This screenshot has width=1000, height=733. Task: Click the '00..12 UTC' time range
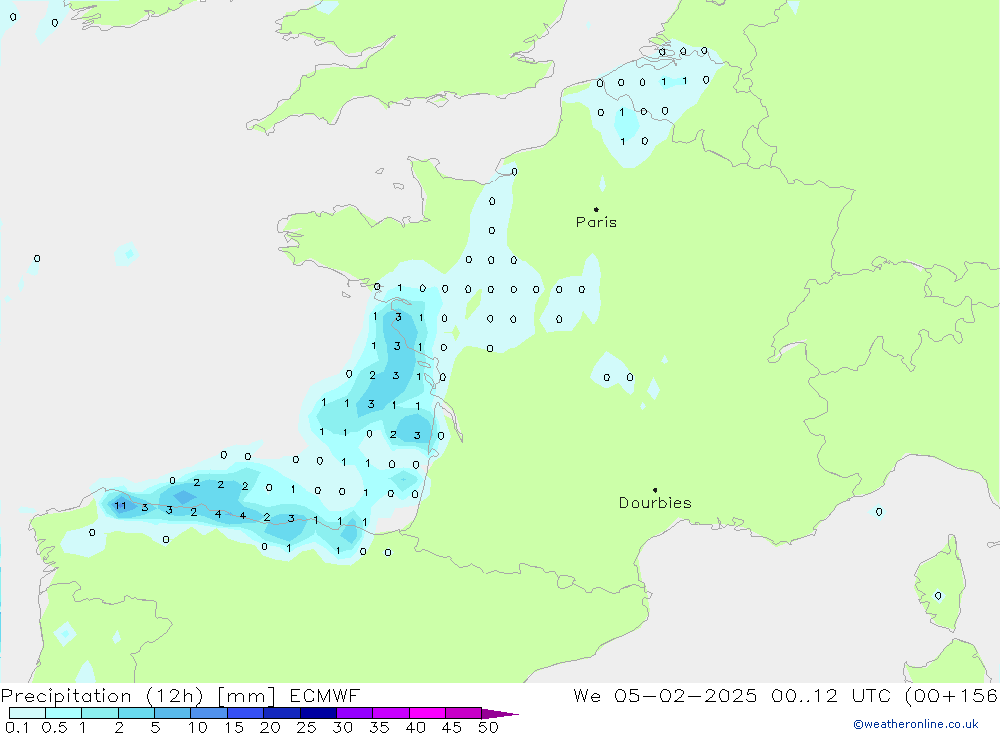coord(831,695)
